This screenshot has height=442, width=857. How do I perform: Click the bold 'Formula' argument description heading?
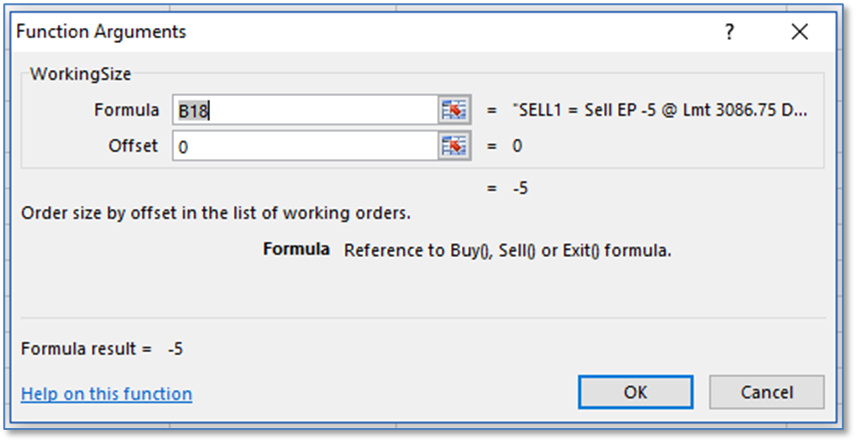coord(296,249)
